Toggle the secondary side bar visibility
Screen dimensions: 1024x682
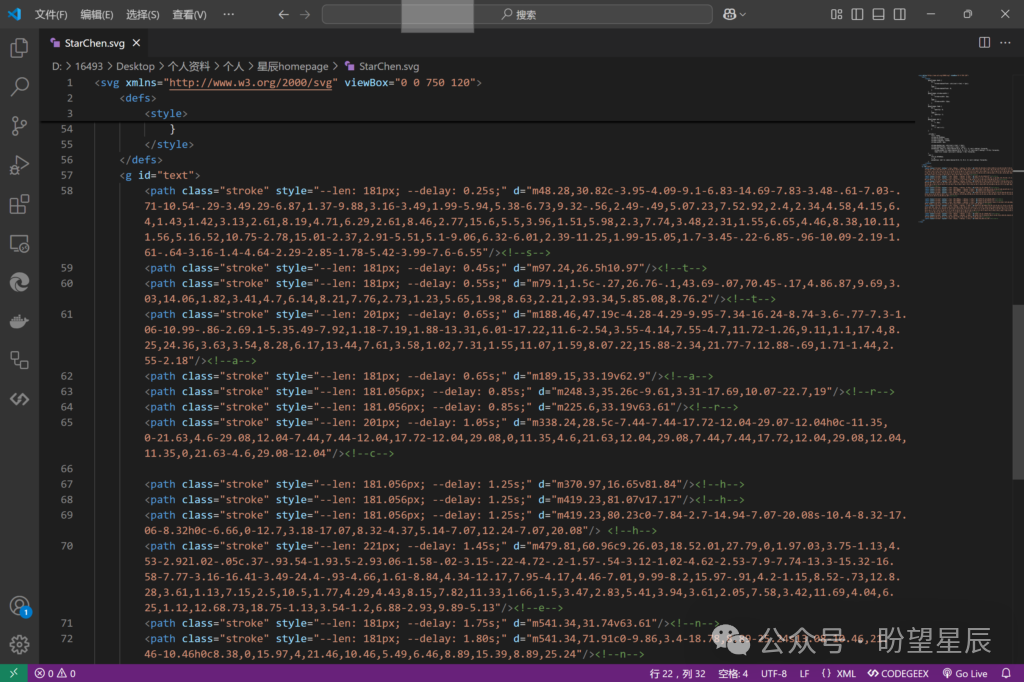[900, 14]
